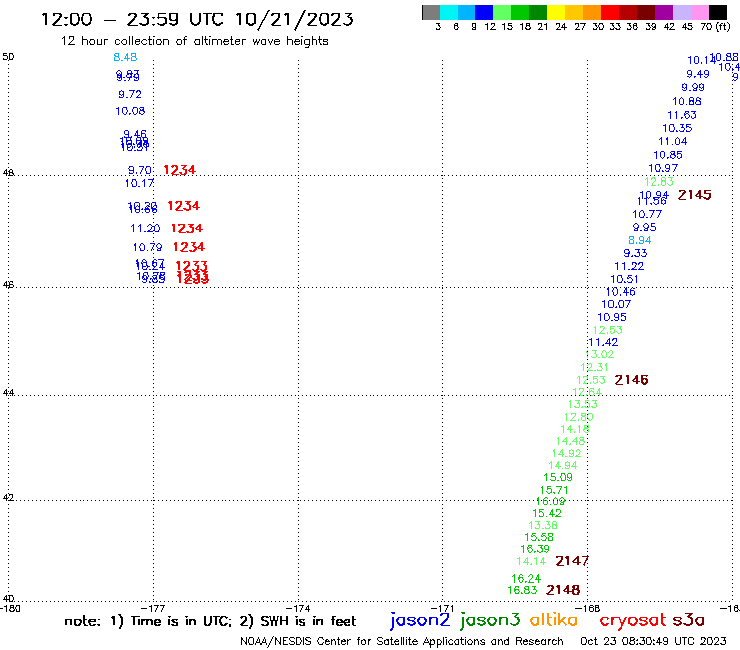Click the dark red 2145 time label
This screenshot has height=650, width=740.
click(694, 195)
